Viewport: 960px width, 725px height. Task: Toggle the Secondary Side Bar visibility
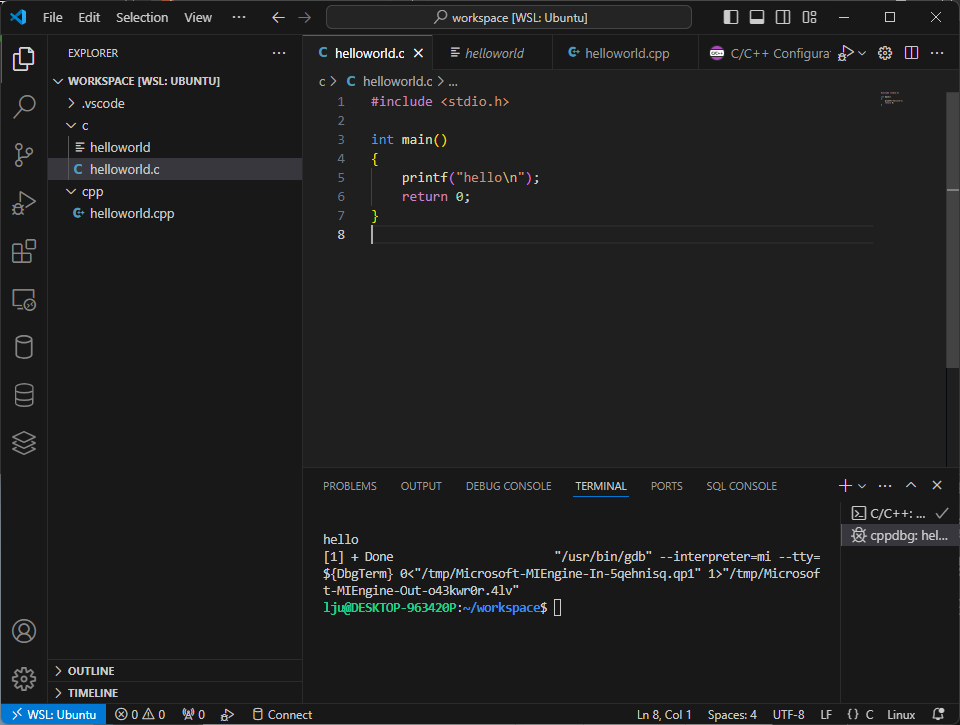(x=783, y=17)
